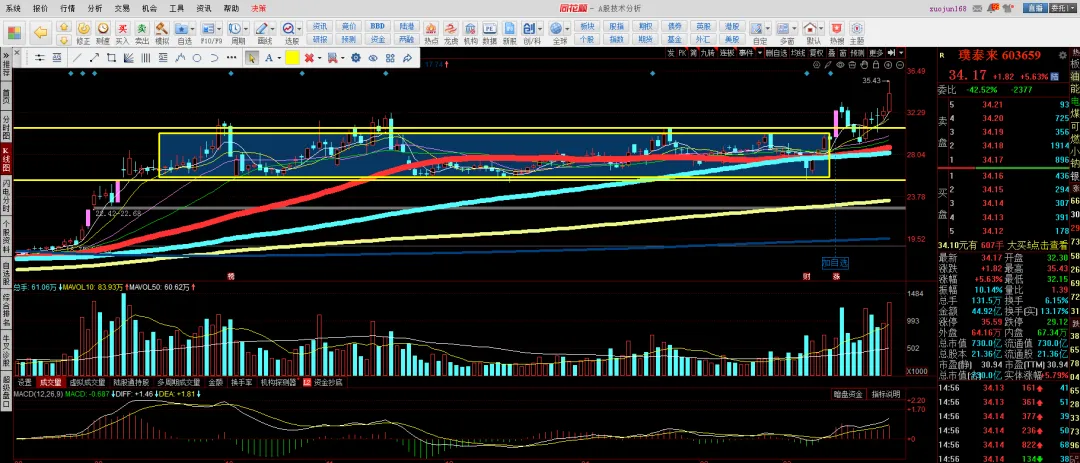Open the 热搜 icon
Image resolution: width=1080 pixels, height=463 pixels.
(x=837, y=28)
